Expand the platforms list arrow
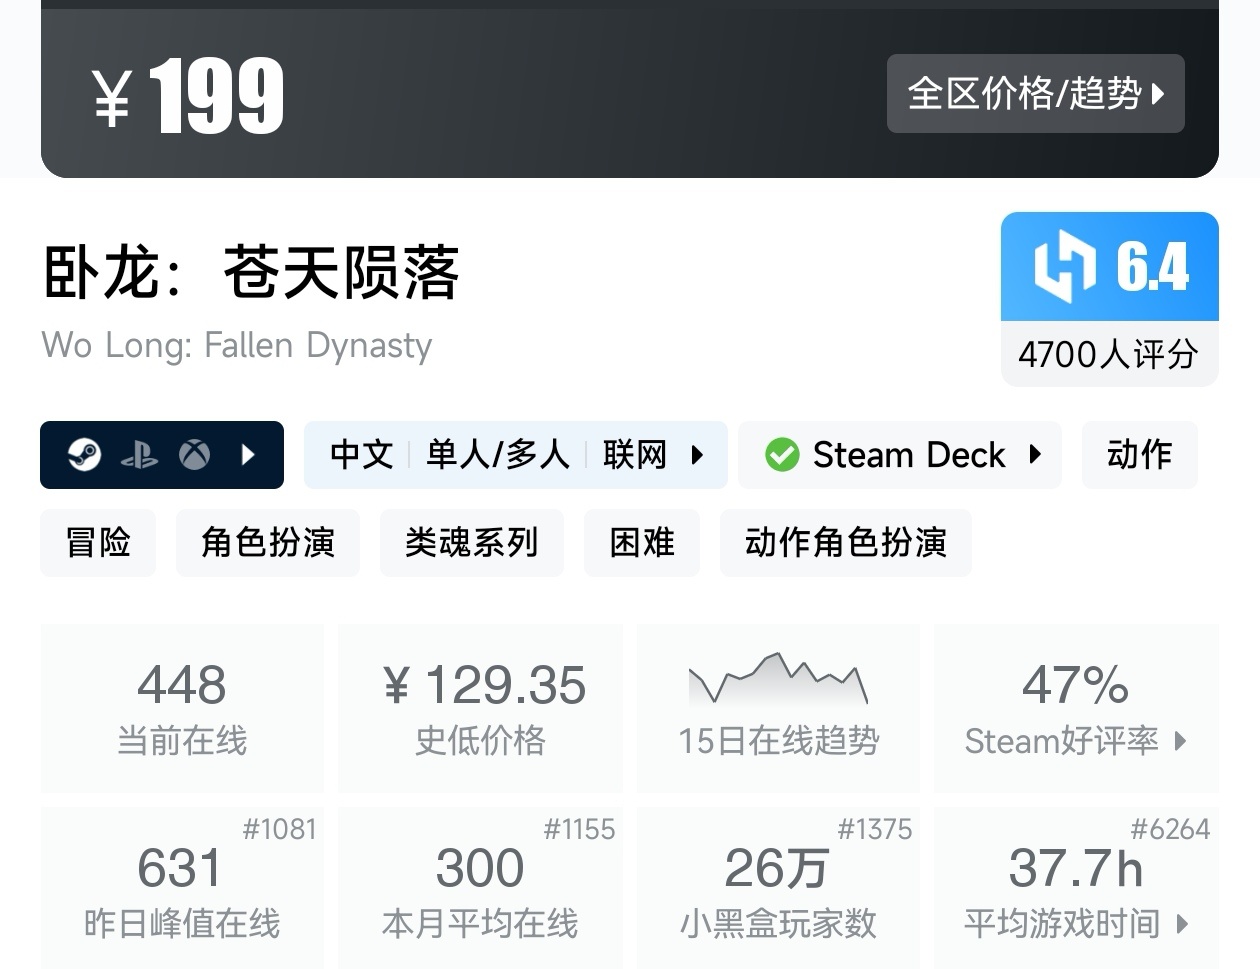The height and width of the screenshot is (969, 1260). tap(248, 455)
